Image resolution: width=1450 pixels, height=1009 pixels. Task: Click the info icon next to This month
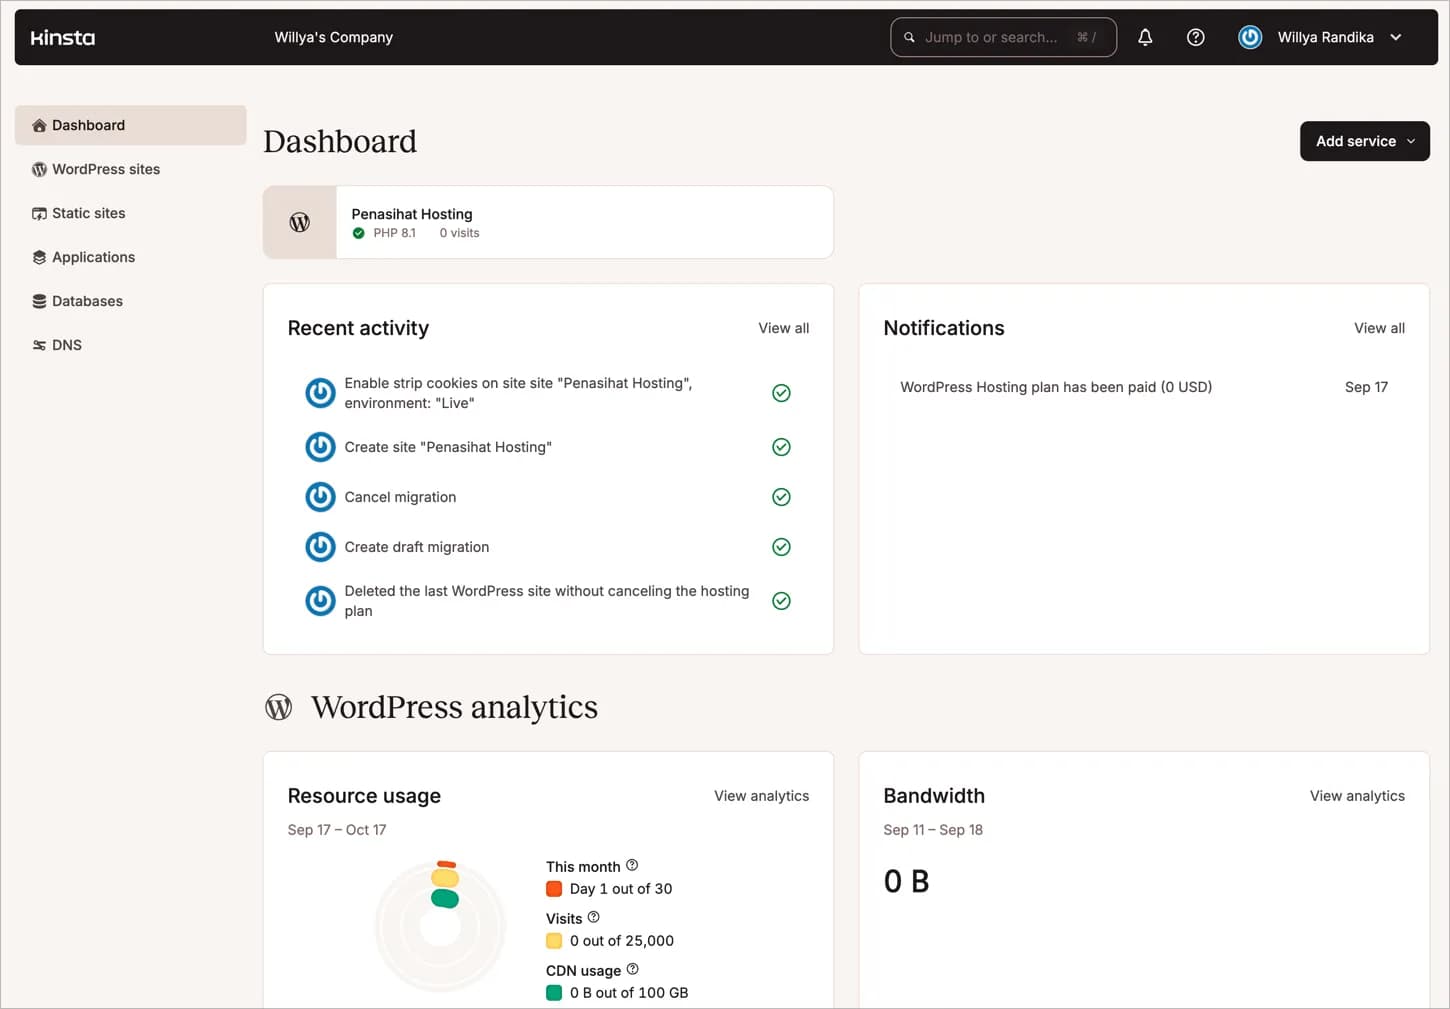(632, 866)
